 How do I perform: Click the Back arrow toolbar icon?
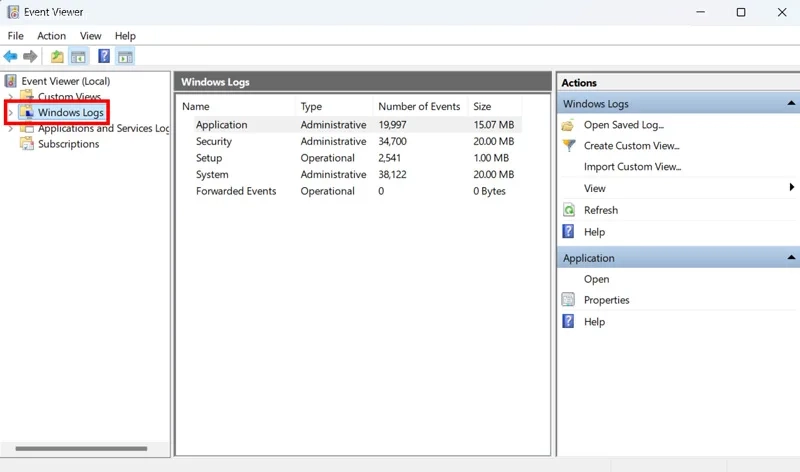tap(10, 56)
